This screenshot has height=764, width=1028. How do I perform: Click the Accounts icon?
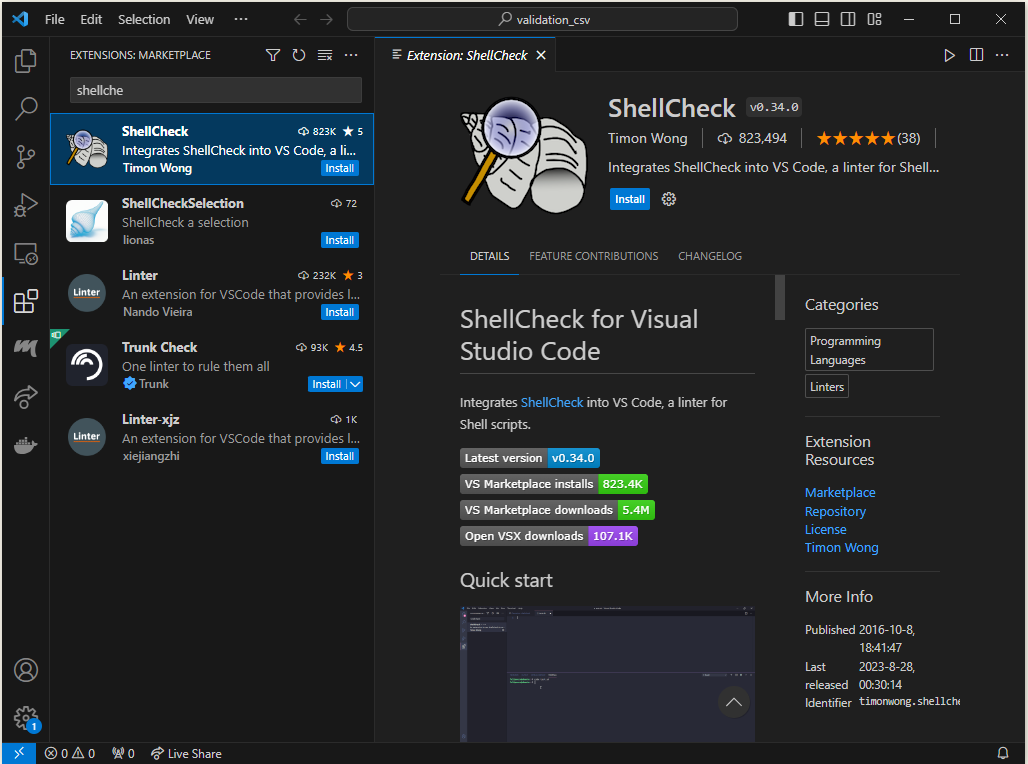click(x=26, y=670)
